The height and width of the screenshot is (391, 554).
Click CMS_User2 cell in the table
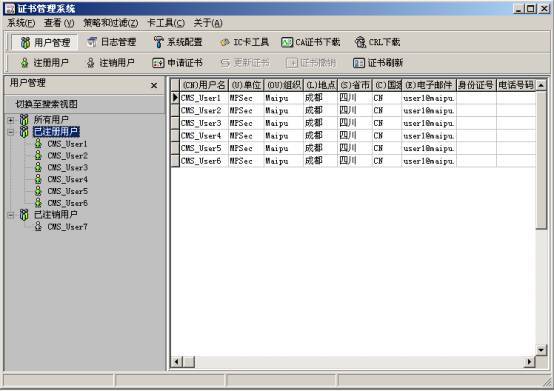click(204, 111)
